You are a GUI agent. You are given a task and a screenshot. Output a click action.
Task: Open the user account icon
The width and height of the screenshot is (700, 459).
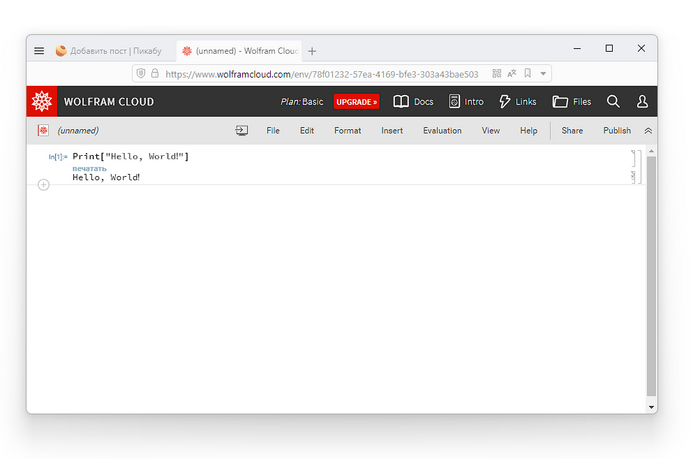(642, 101)
